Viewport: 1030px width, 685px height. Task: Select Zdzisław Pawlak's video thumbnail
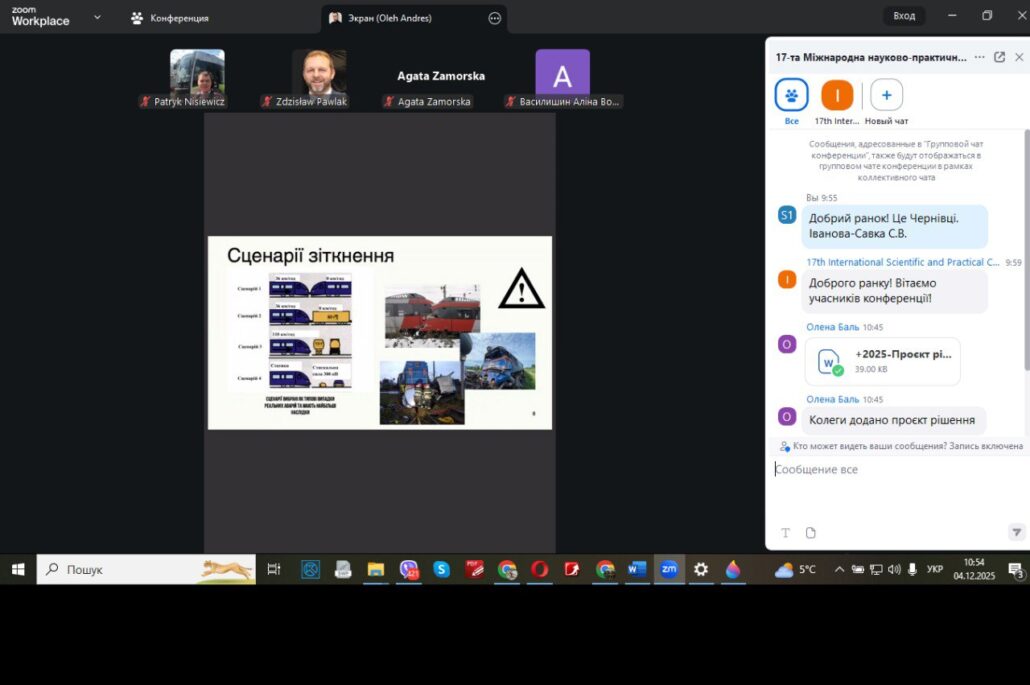(x=319, y=73)
